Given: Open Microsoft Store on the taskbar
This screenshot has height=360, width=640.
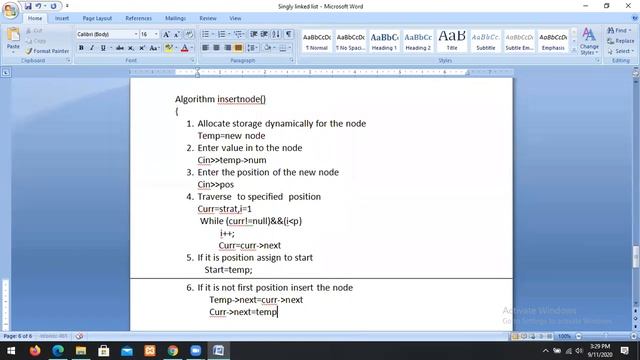Looking at the screenshot, I should click(104, 351).
